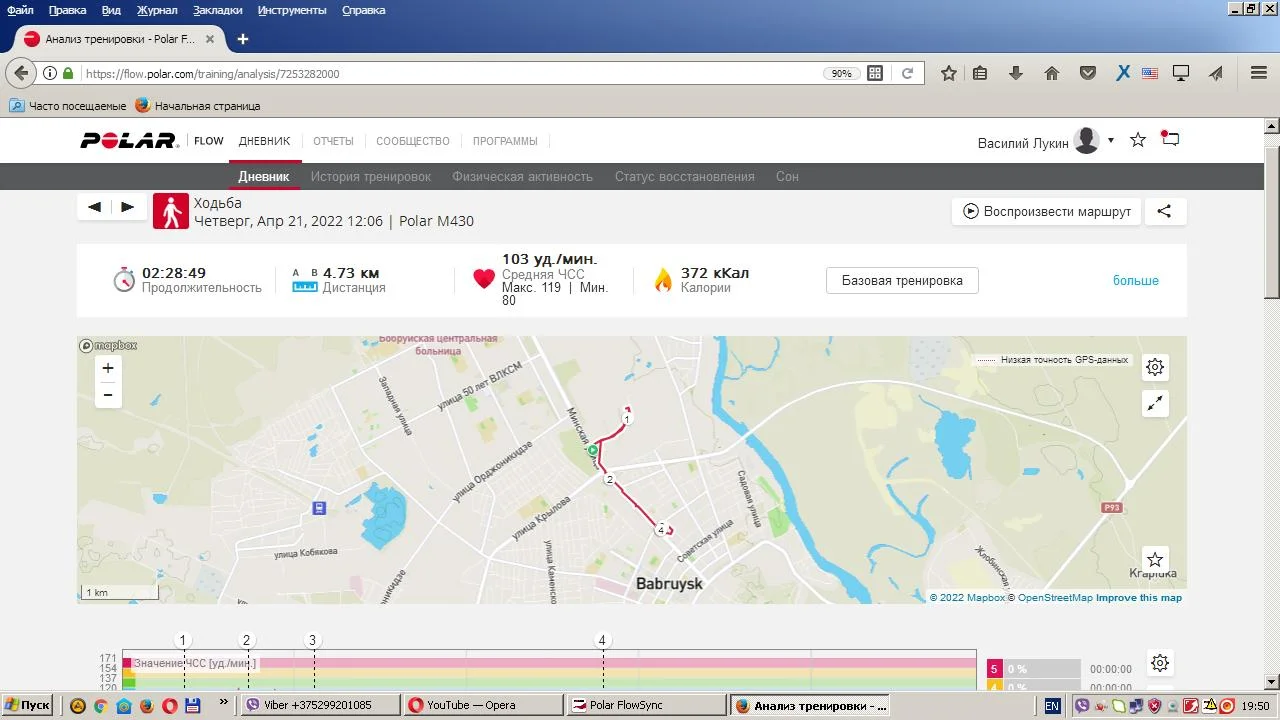Viewport: 1280px width, 720px height.
Task: Open the Правка menu
Action: pyautogui.click(x=68, y=10)
